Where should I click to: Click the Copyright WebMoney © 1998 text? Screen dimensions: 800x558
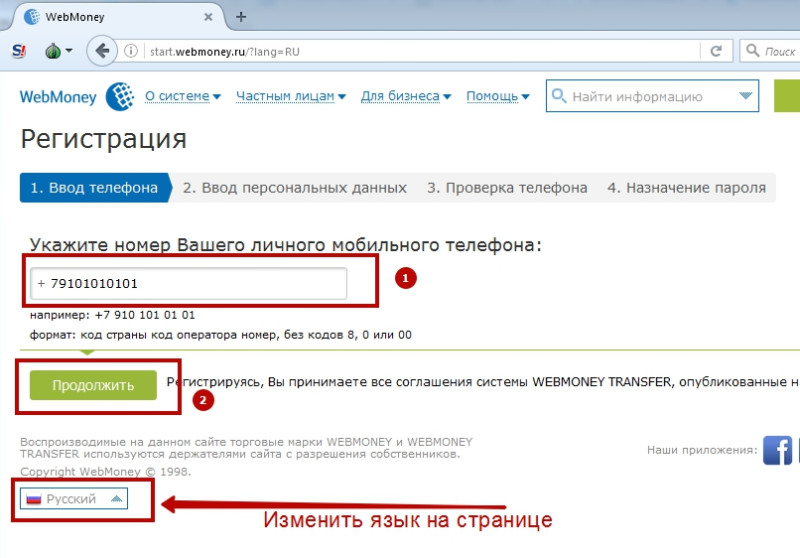click(x=106, y=471)
